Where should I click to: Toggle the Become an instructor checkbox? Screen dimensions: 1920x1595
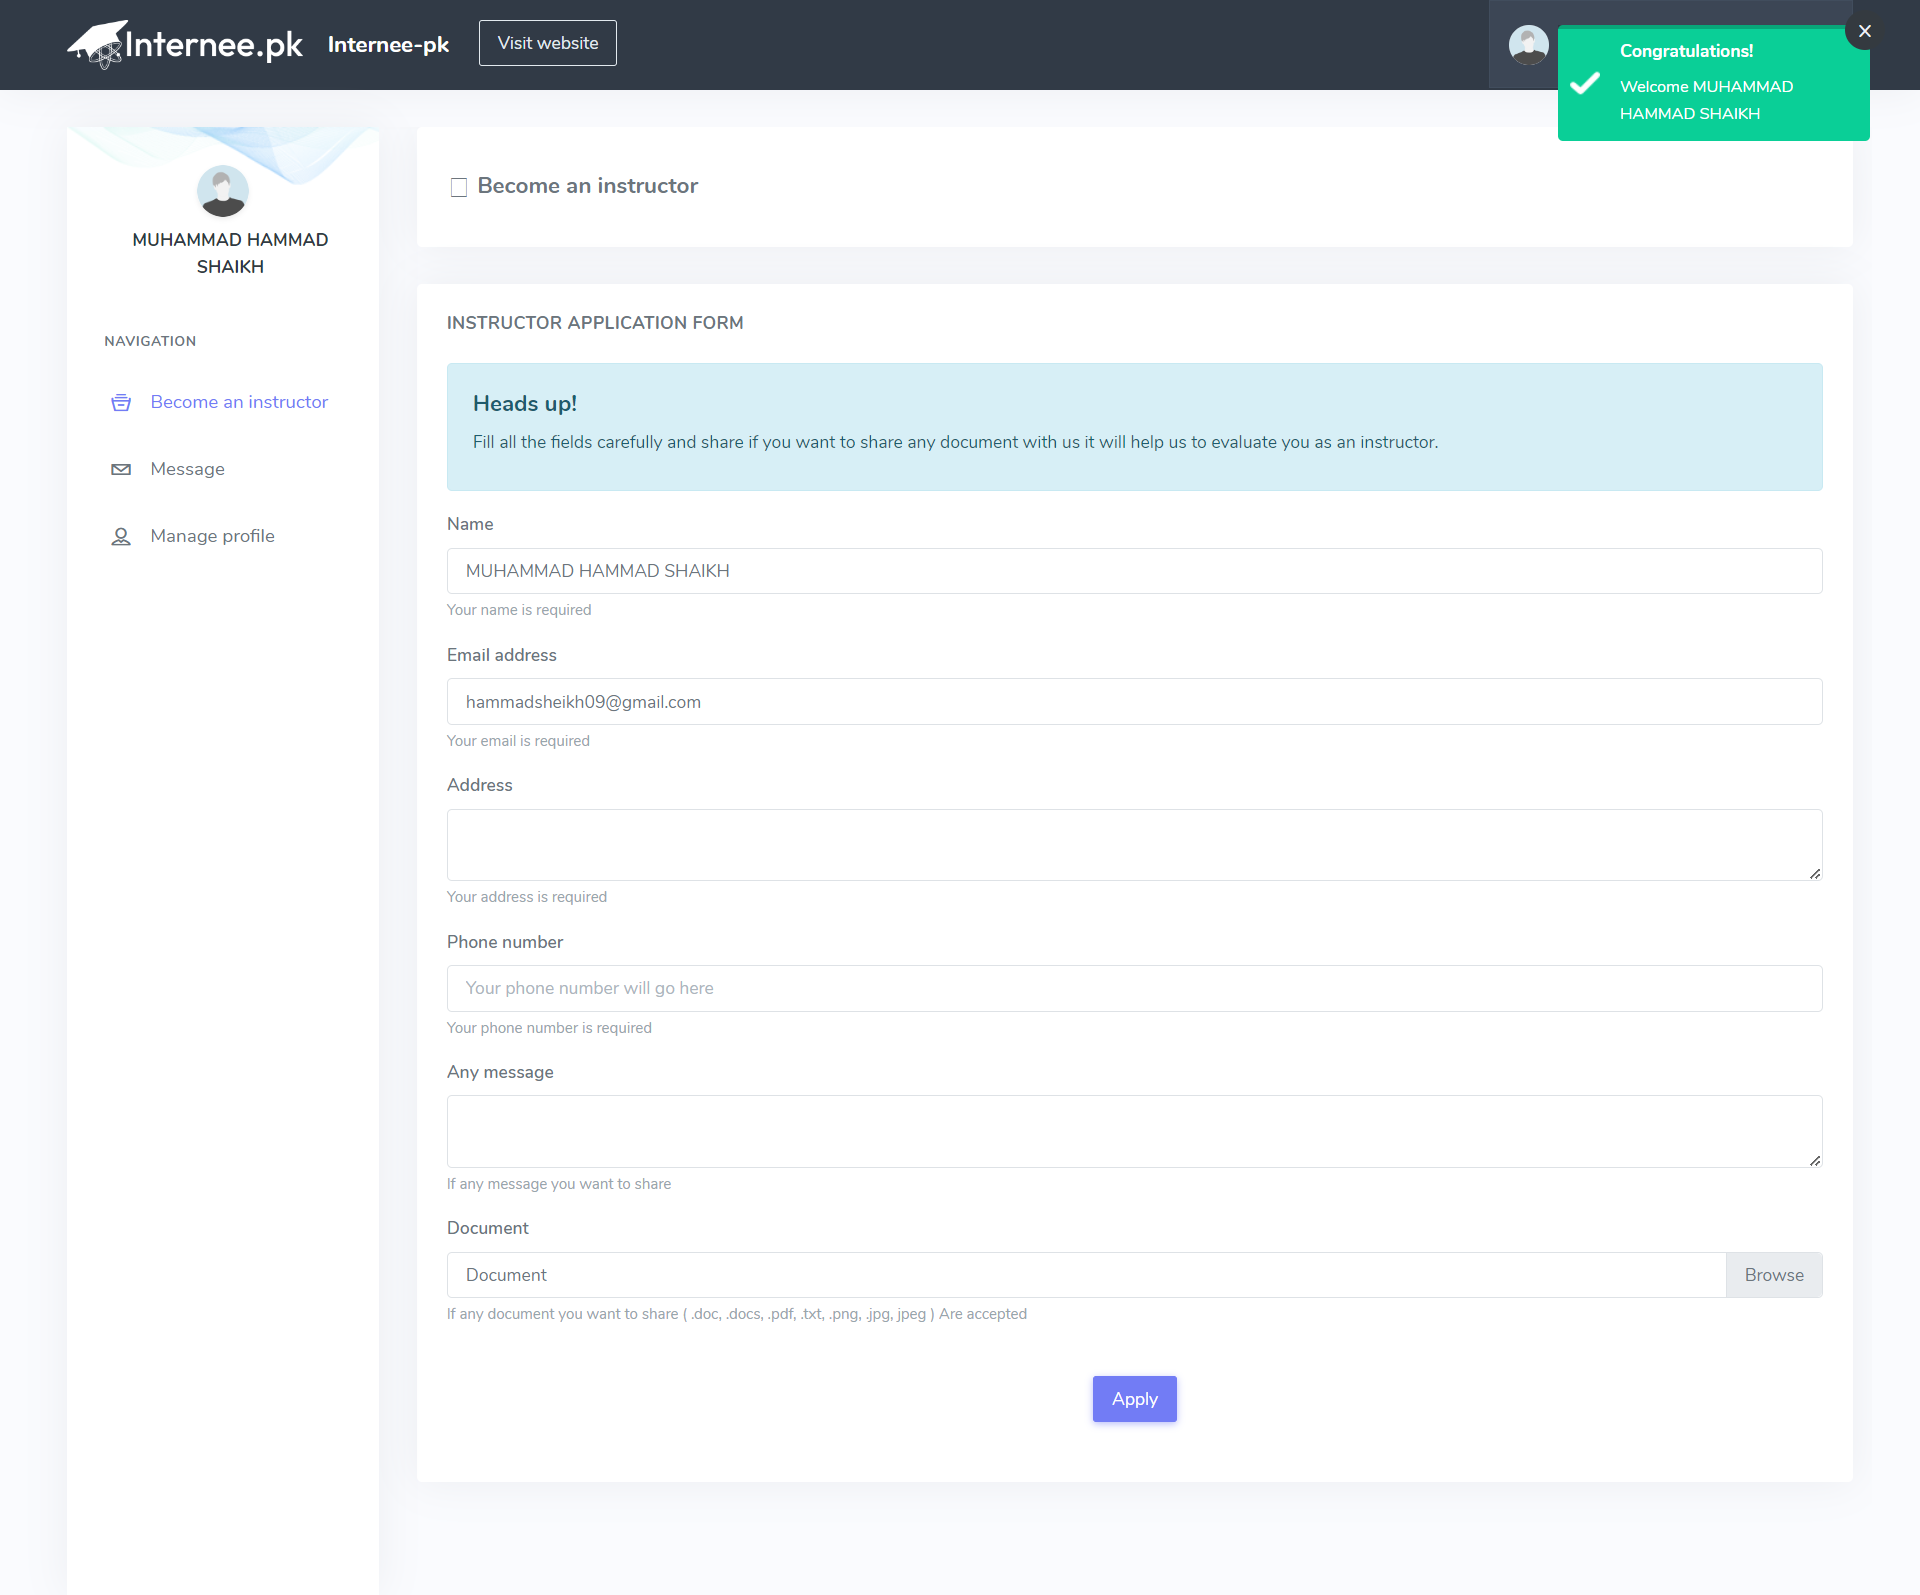click(x=459, y=187)
